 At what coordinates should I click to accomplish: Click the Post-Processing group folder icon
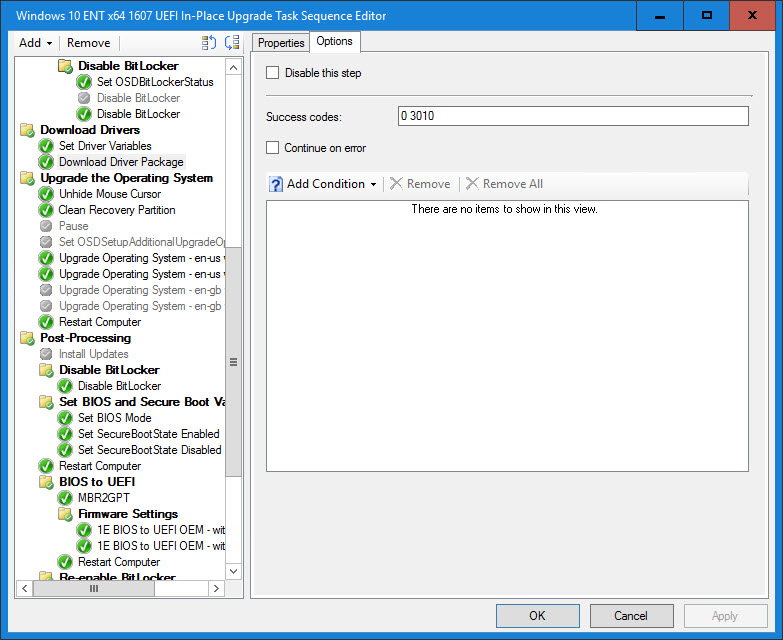[27, 338]
